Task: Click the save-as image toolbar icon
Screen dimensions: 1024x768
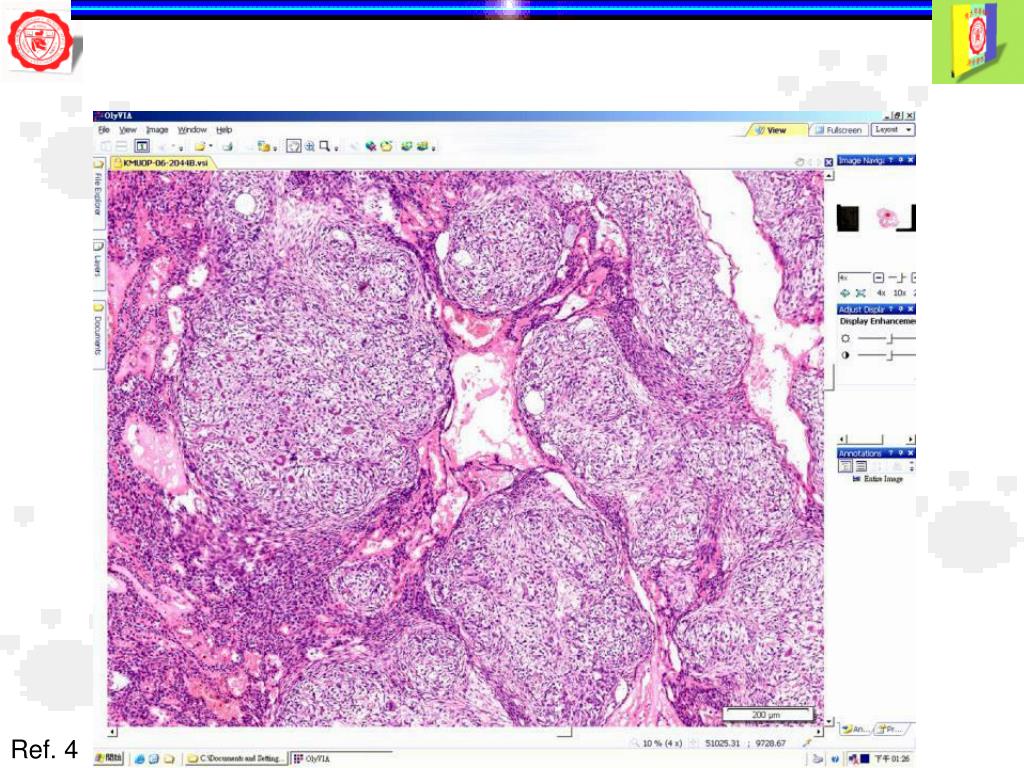Action: click(x=227, y=146)
